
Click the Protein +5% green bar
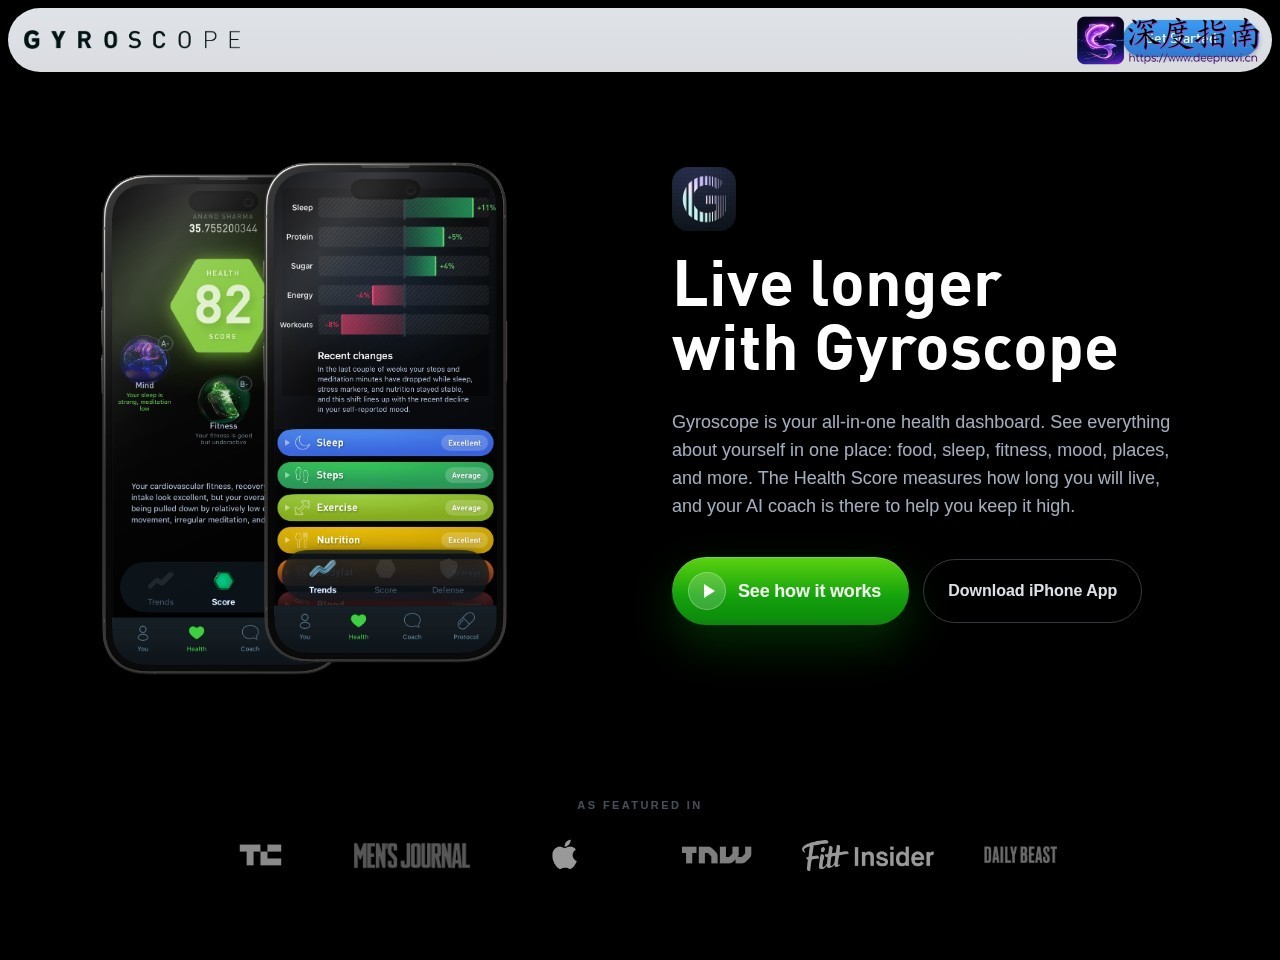[x=423, y=237]
